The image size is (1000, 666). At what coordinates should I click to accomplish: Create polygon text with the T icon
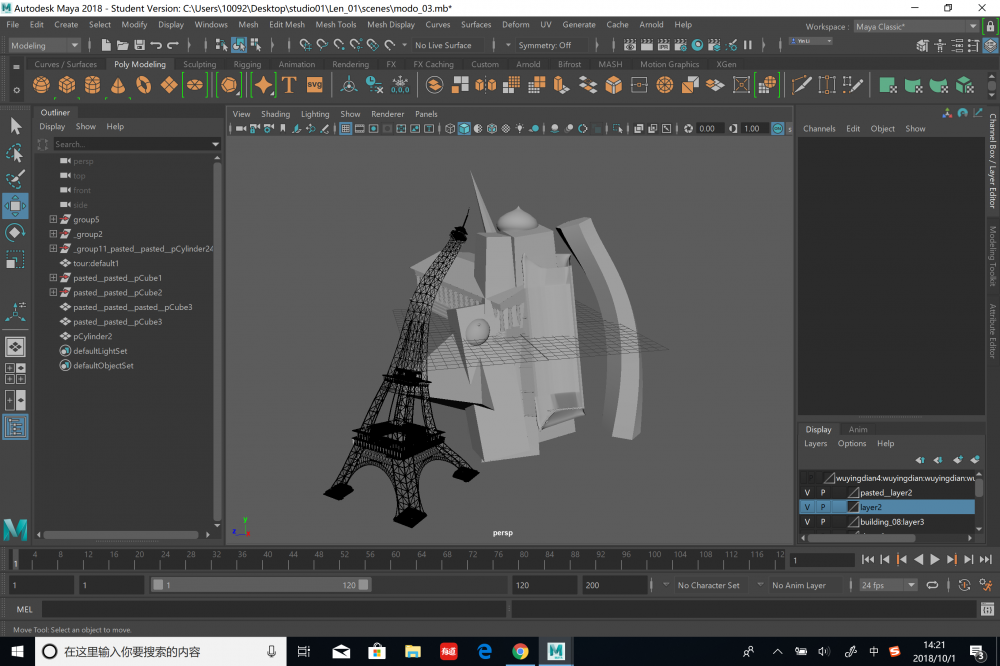pyautogui.click(x=289, y=85)
